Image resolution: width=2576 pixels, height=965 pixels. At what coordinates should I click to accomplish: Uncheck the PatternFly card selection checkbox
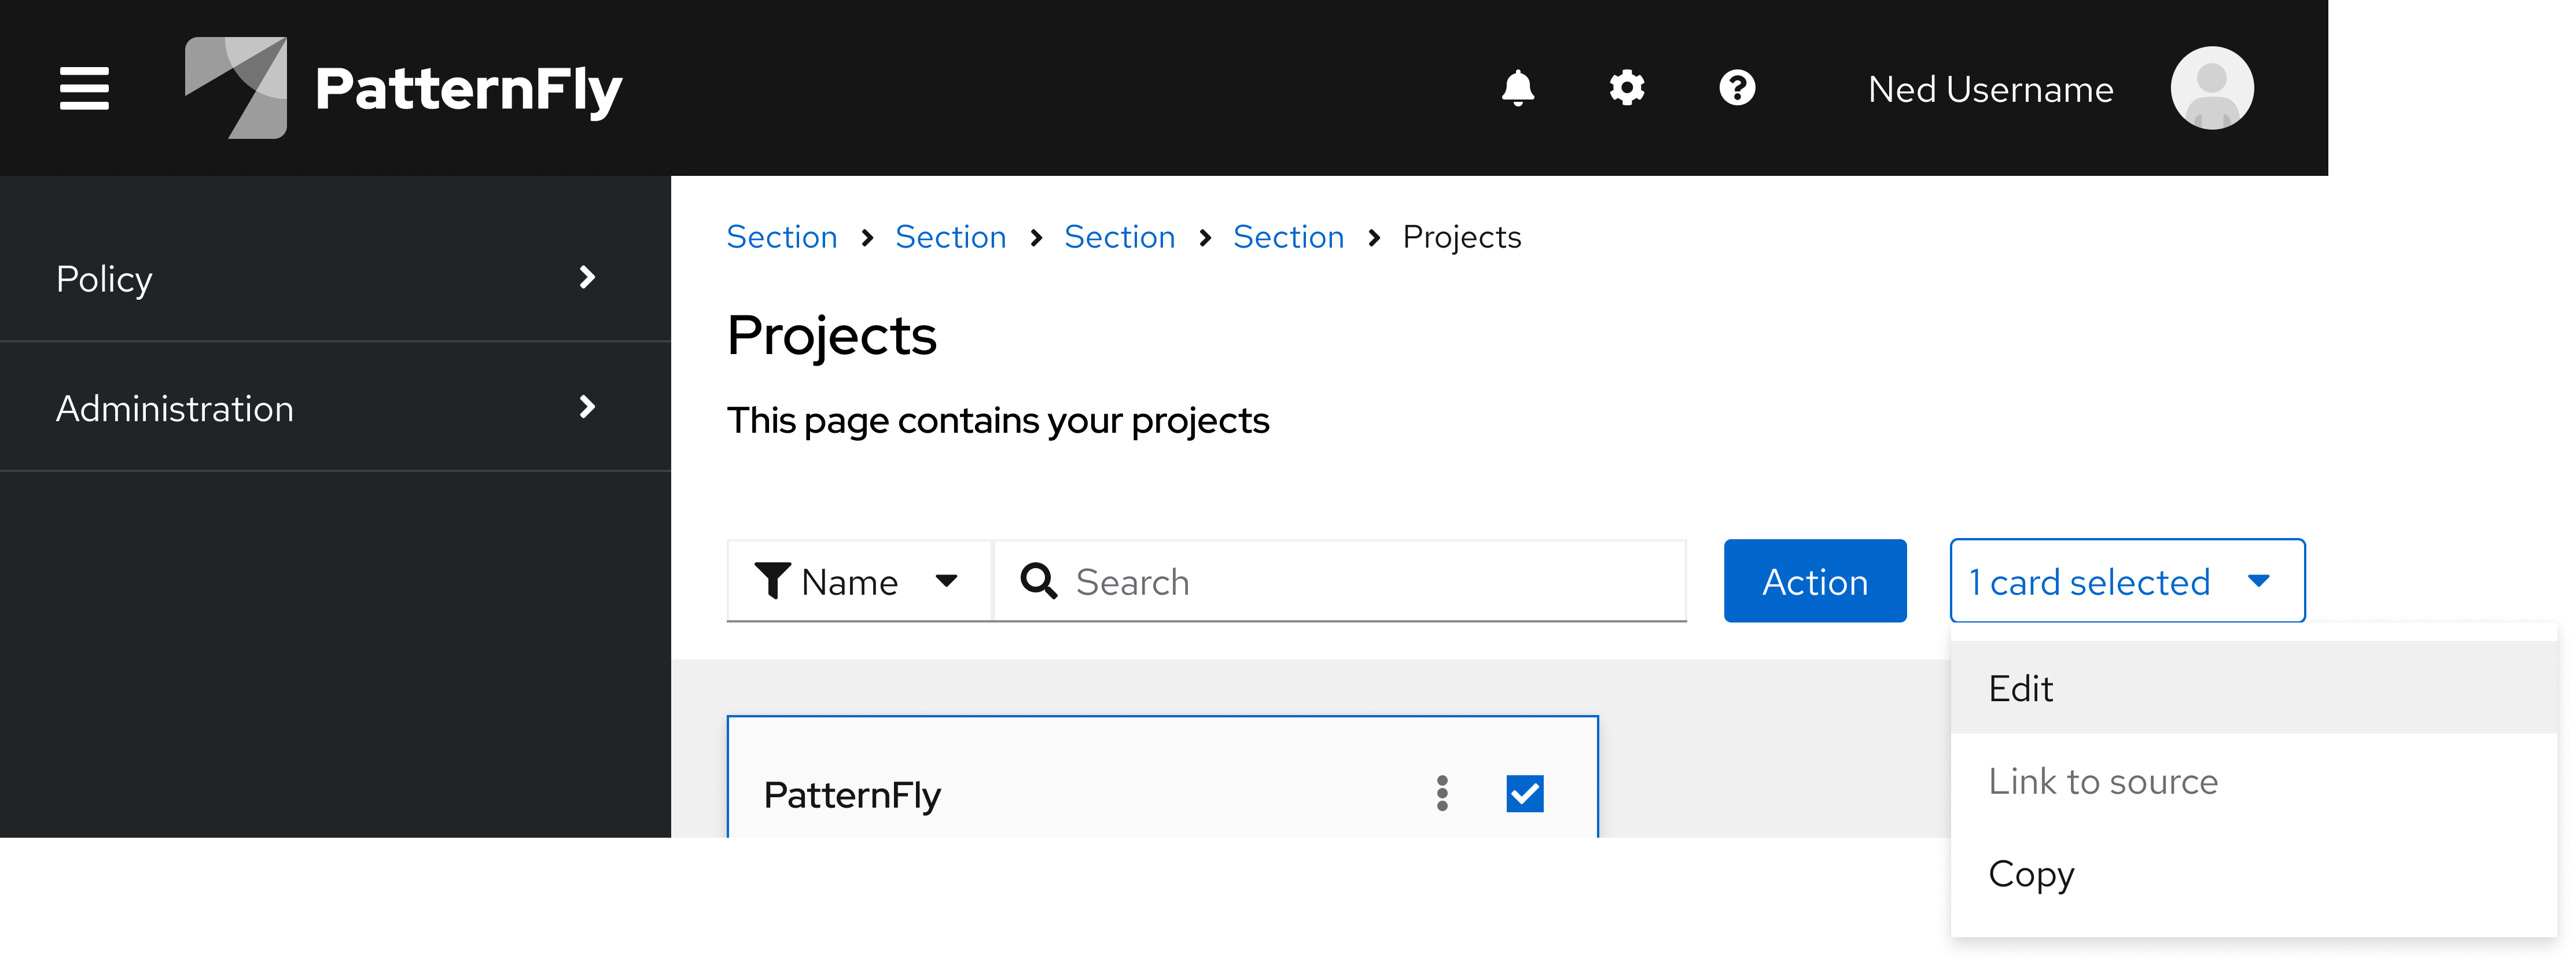(x=1524, y=793)
